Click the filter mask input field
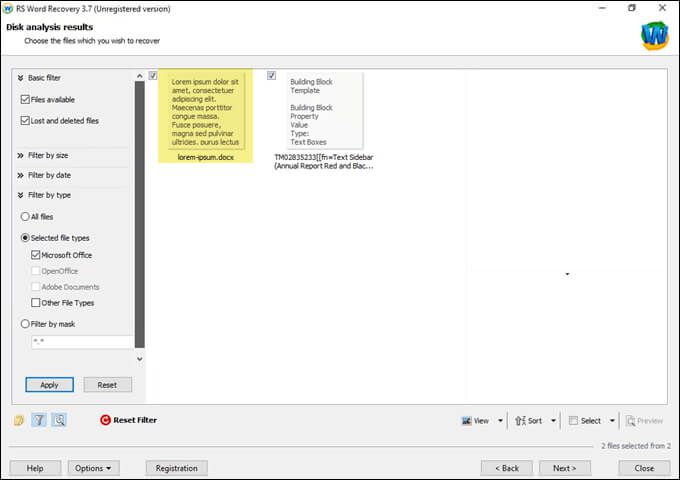 pos(82,342)
